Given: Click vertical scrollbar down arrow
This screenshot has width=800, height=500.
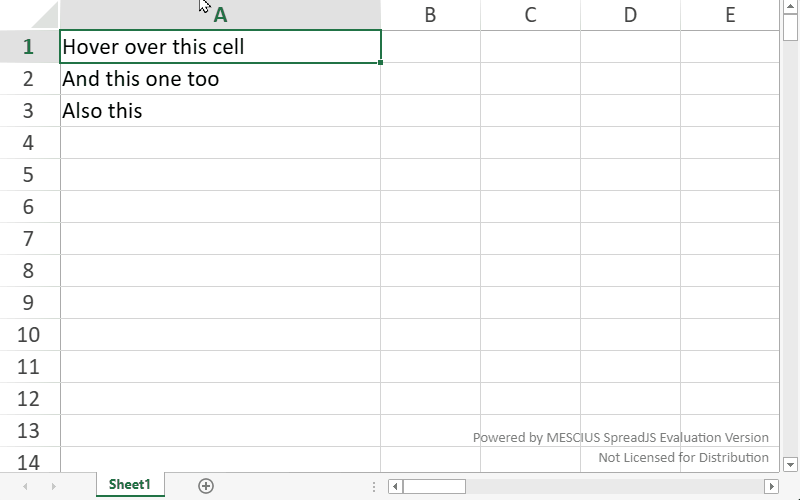Looking at the screenshot, I should (x=790, y=464).
